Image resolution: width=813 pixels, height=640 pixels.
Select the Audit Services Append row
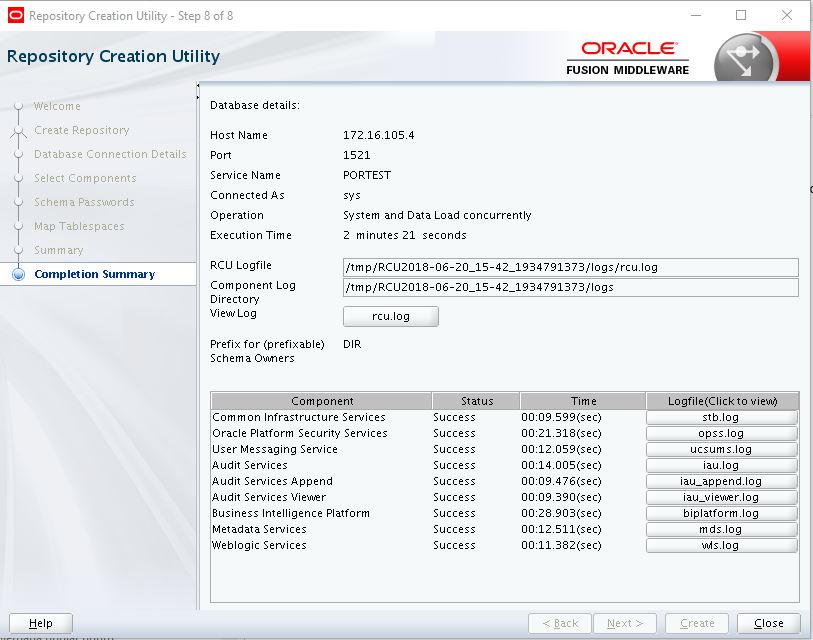tap(505, 481)
